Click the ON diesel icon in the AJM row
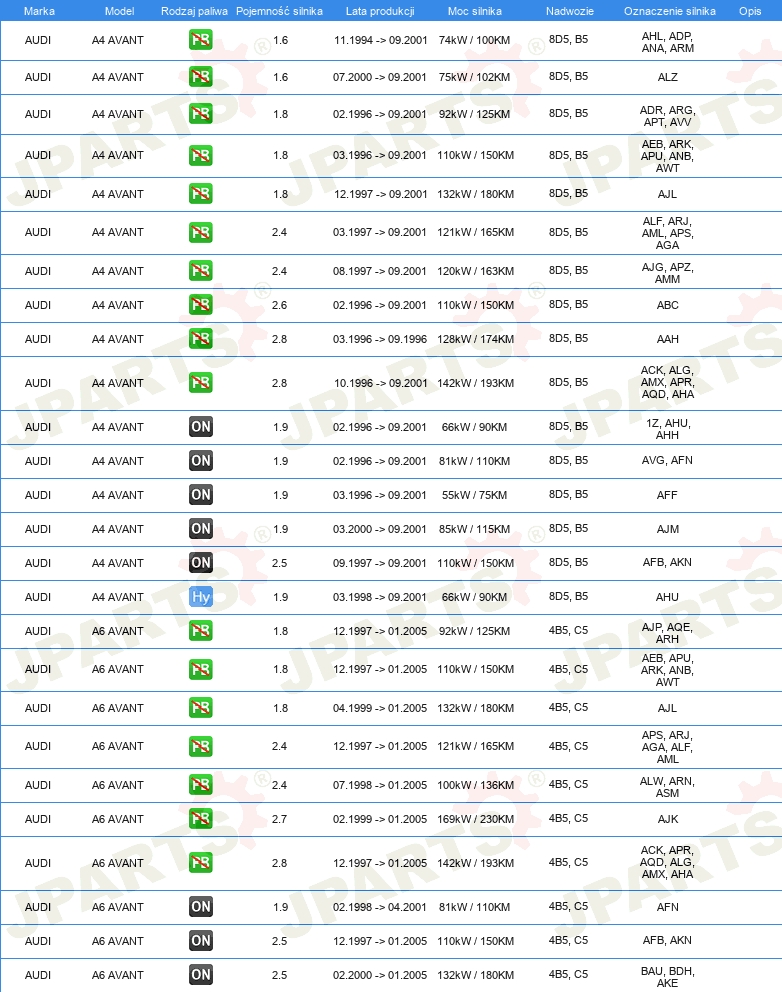This screenshot has height=992, width=782. (201, 529)
